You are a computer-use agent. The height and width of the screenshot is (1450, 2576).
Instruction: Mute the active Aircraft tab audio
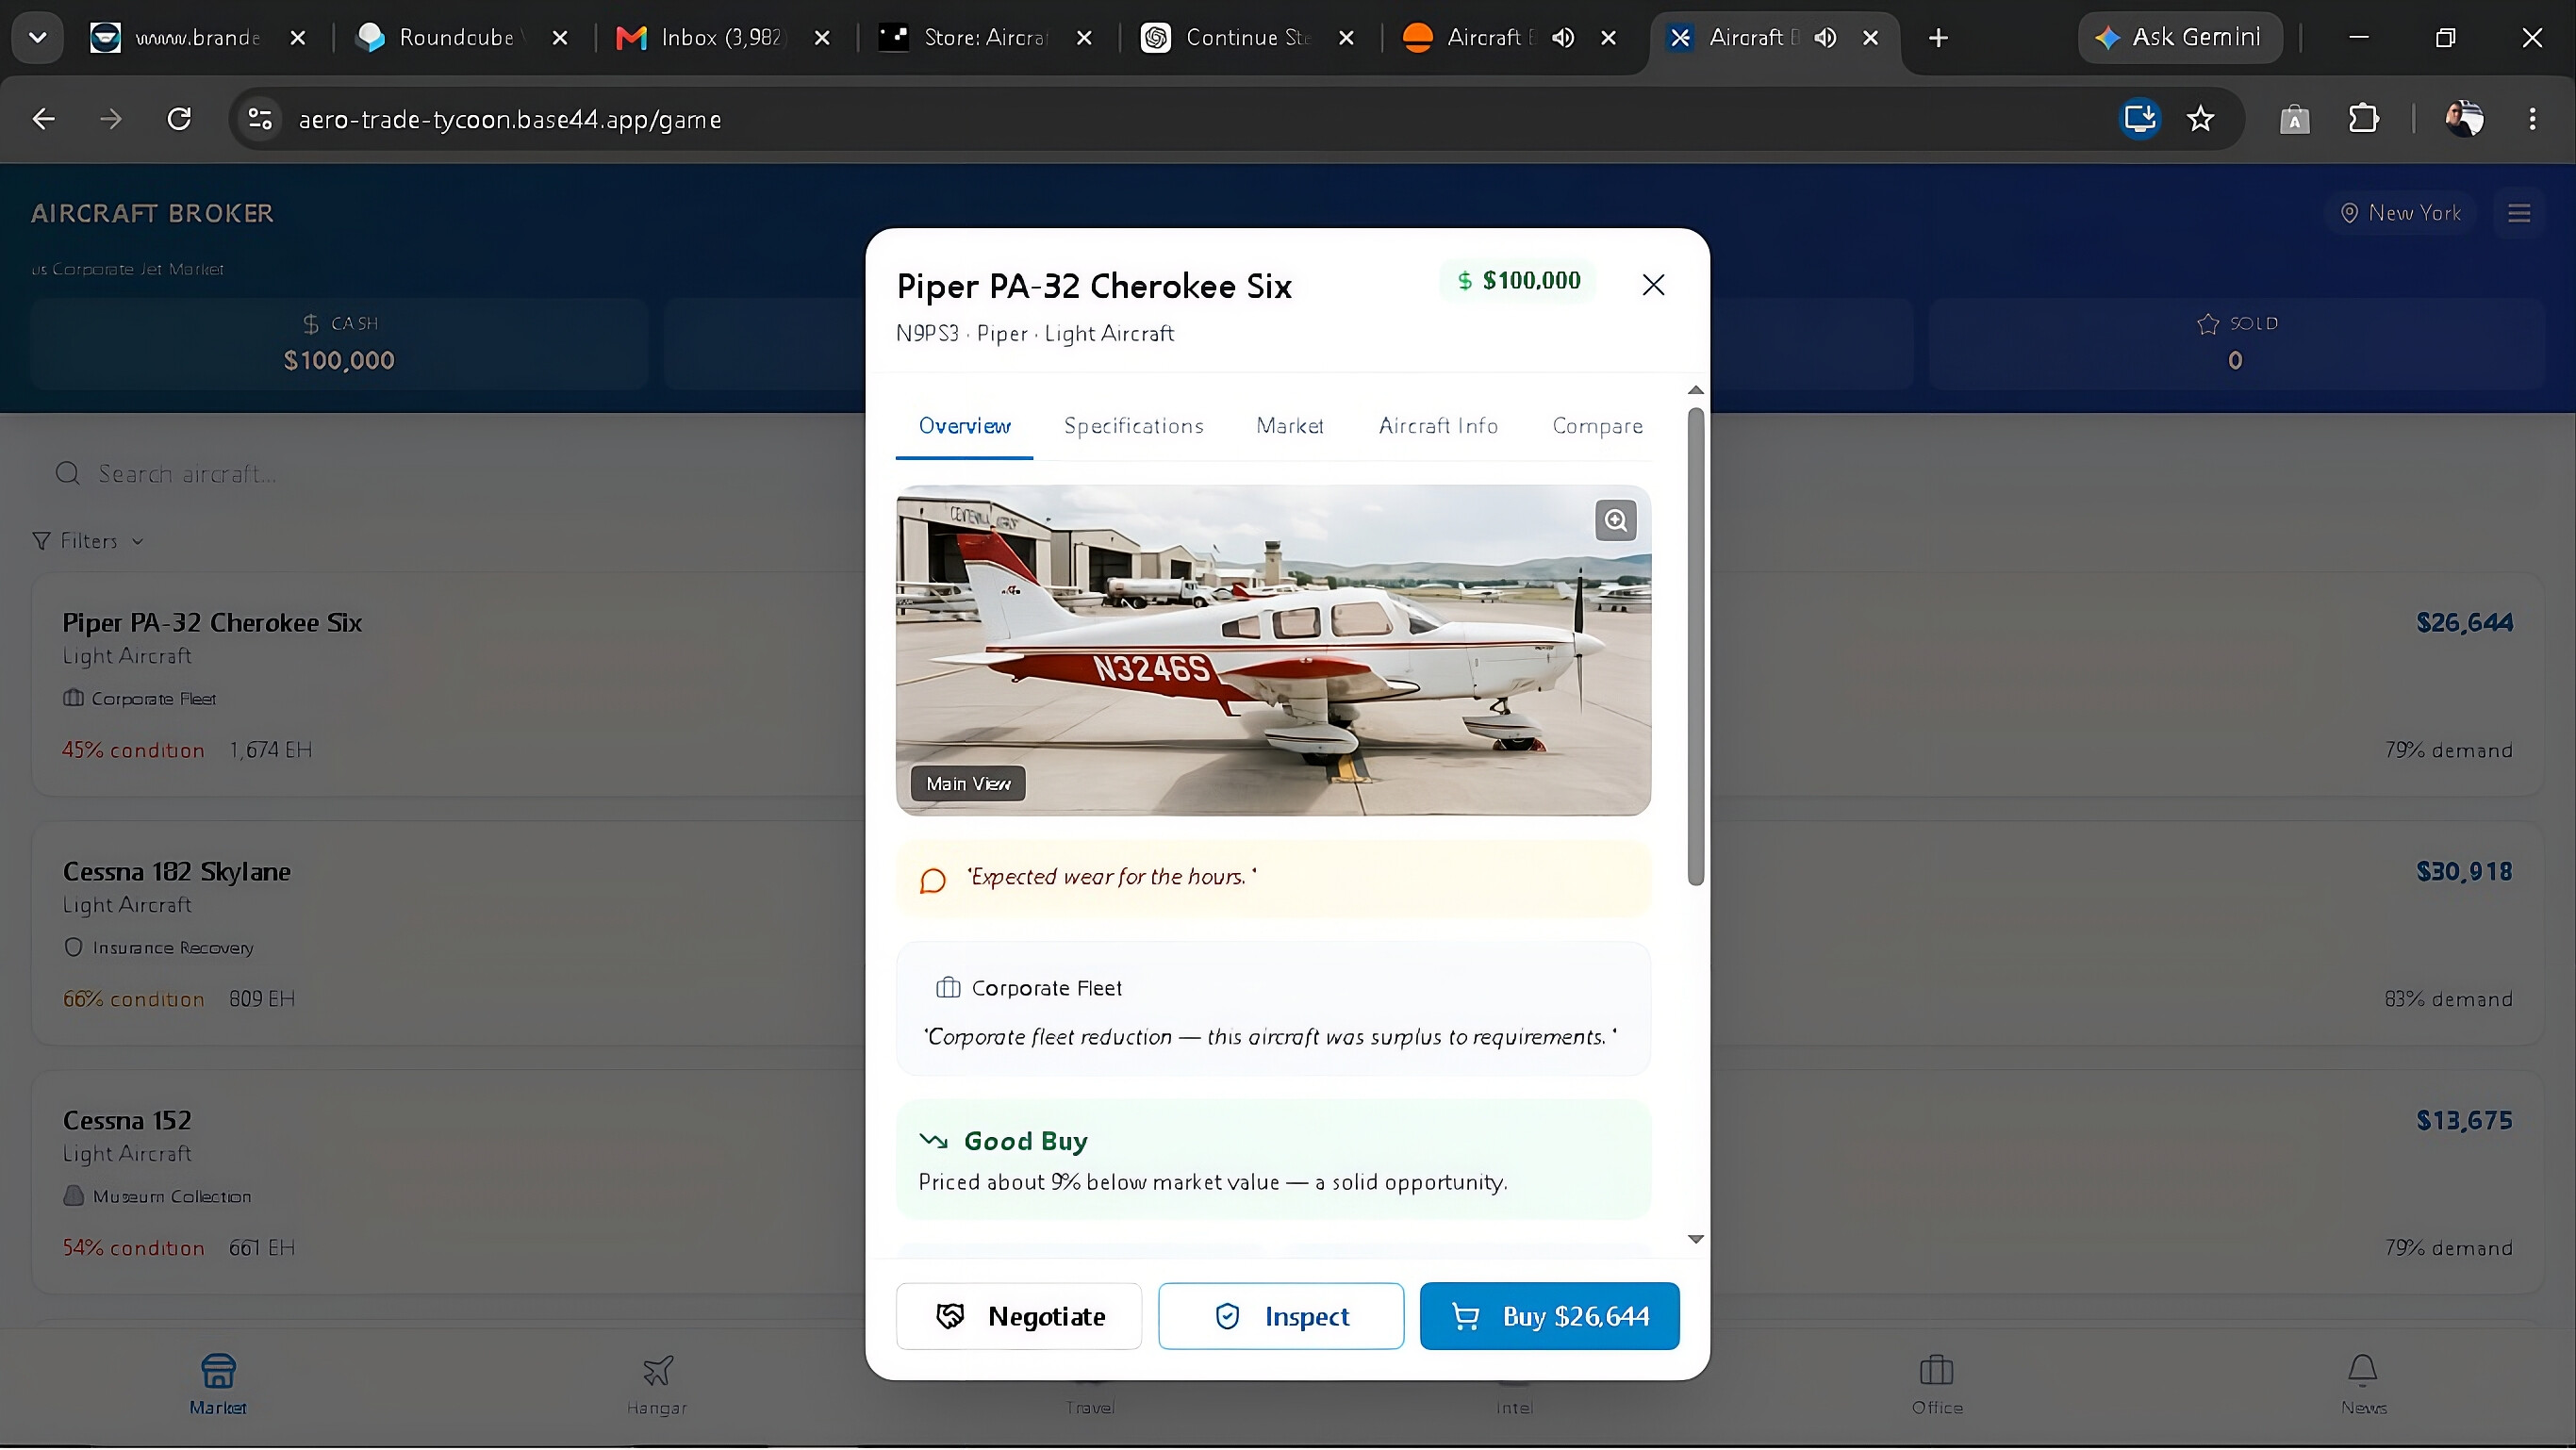[1825, 38]
